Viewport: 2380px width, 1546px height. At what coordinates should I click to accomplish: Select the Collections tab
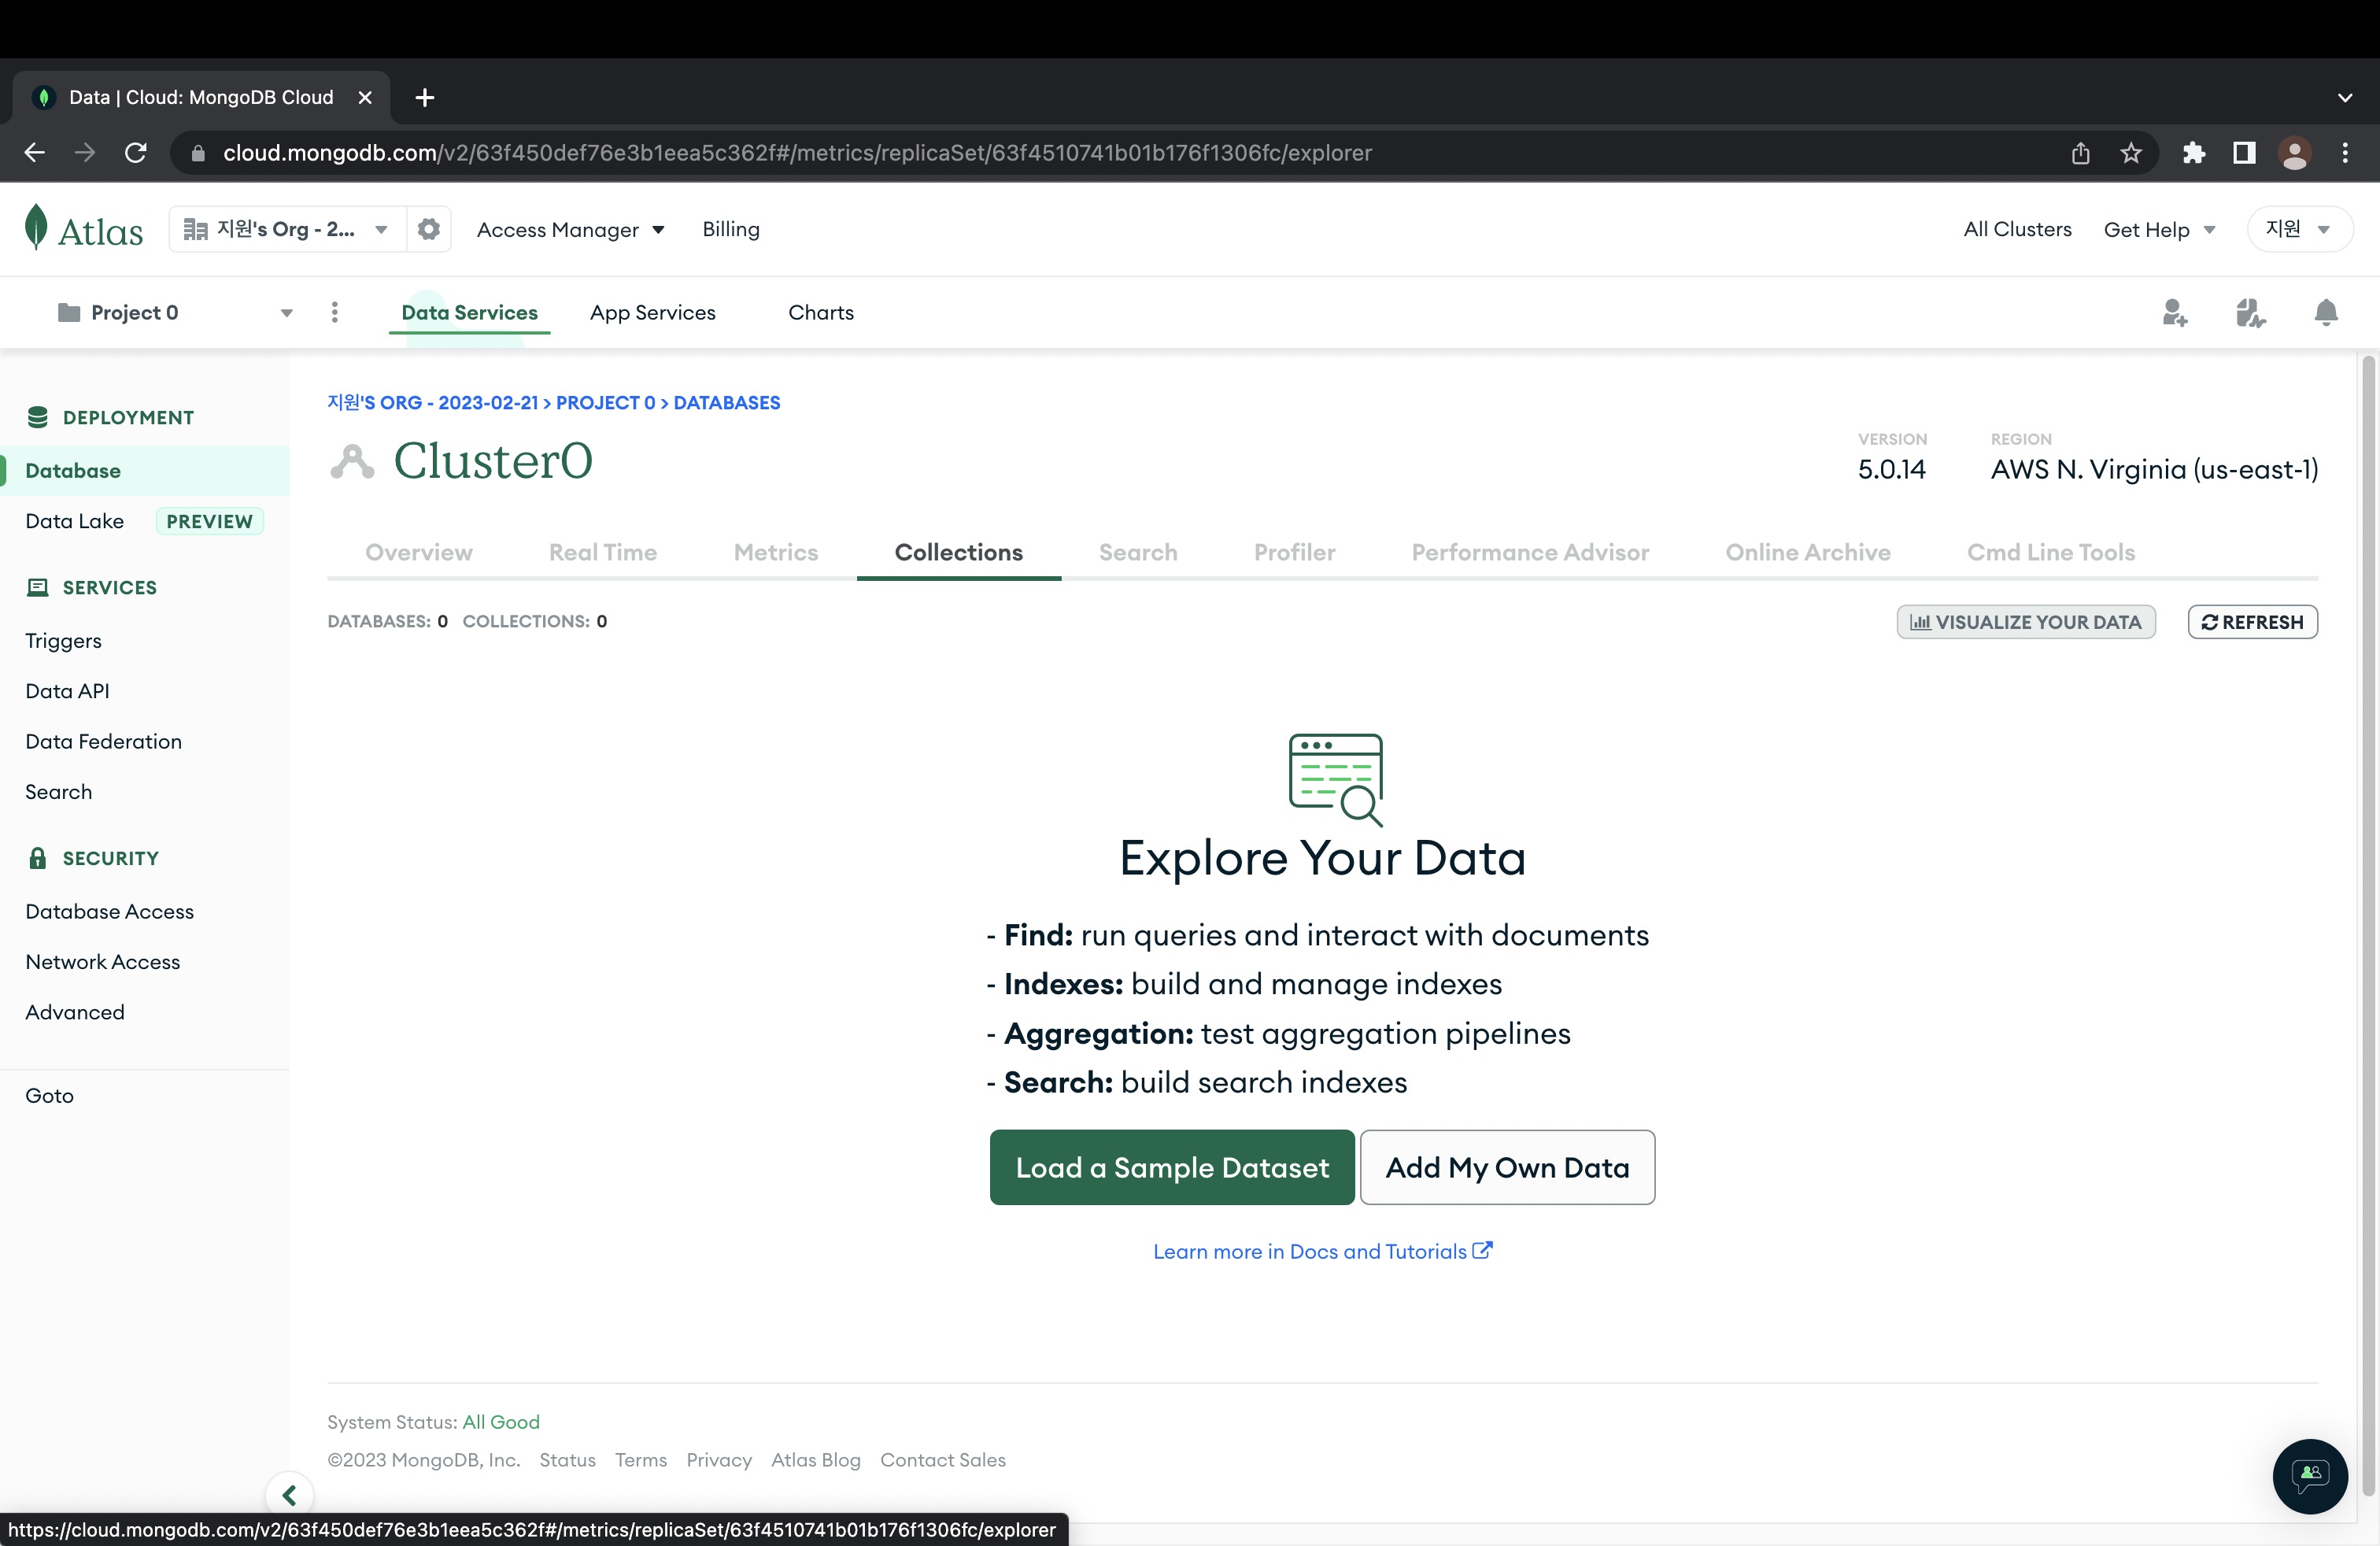tap(959, 553)
